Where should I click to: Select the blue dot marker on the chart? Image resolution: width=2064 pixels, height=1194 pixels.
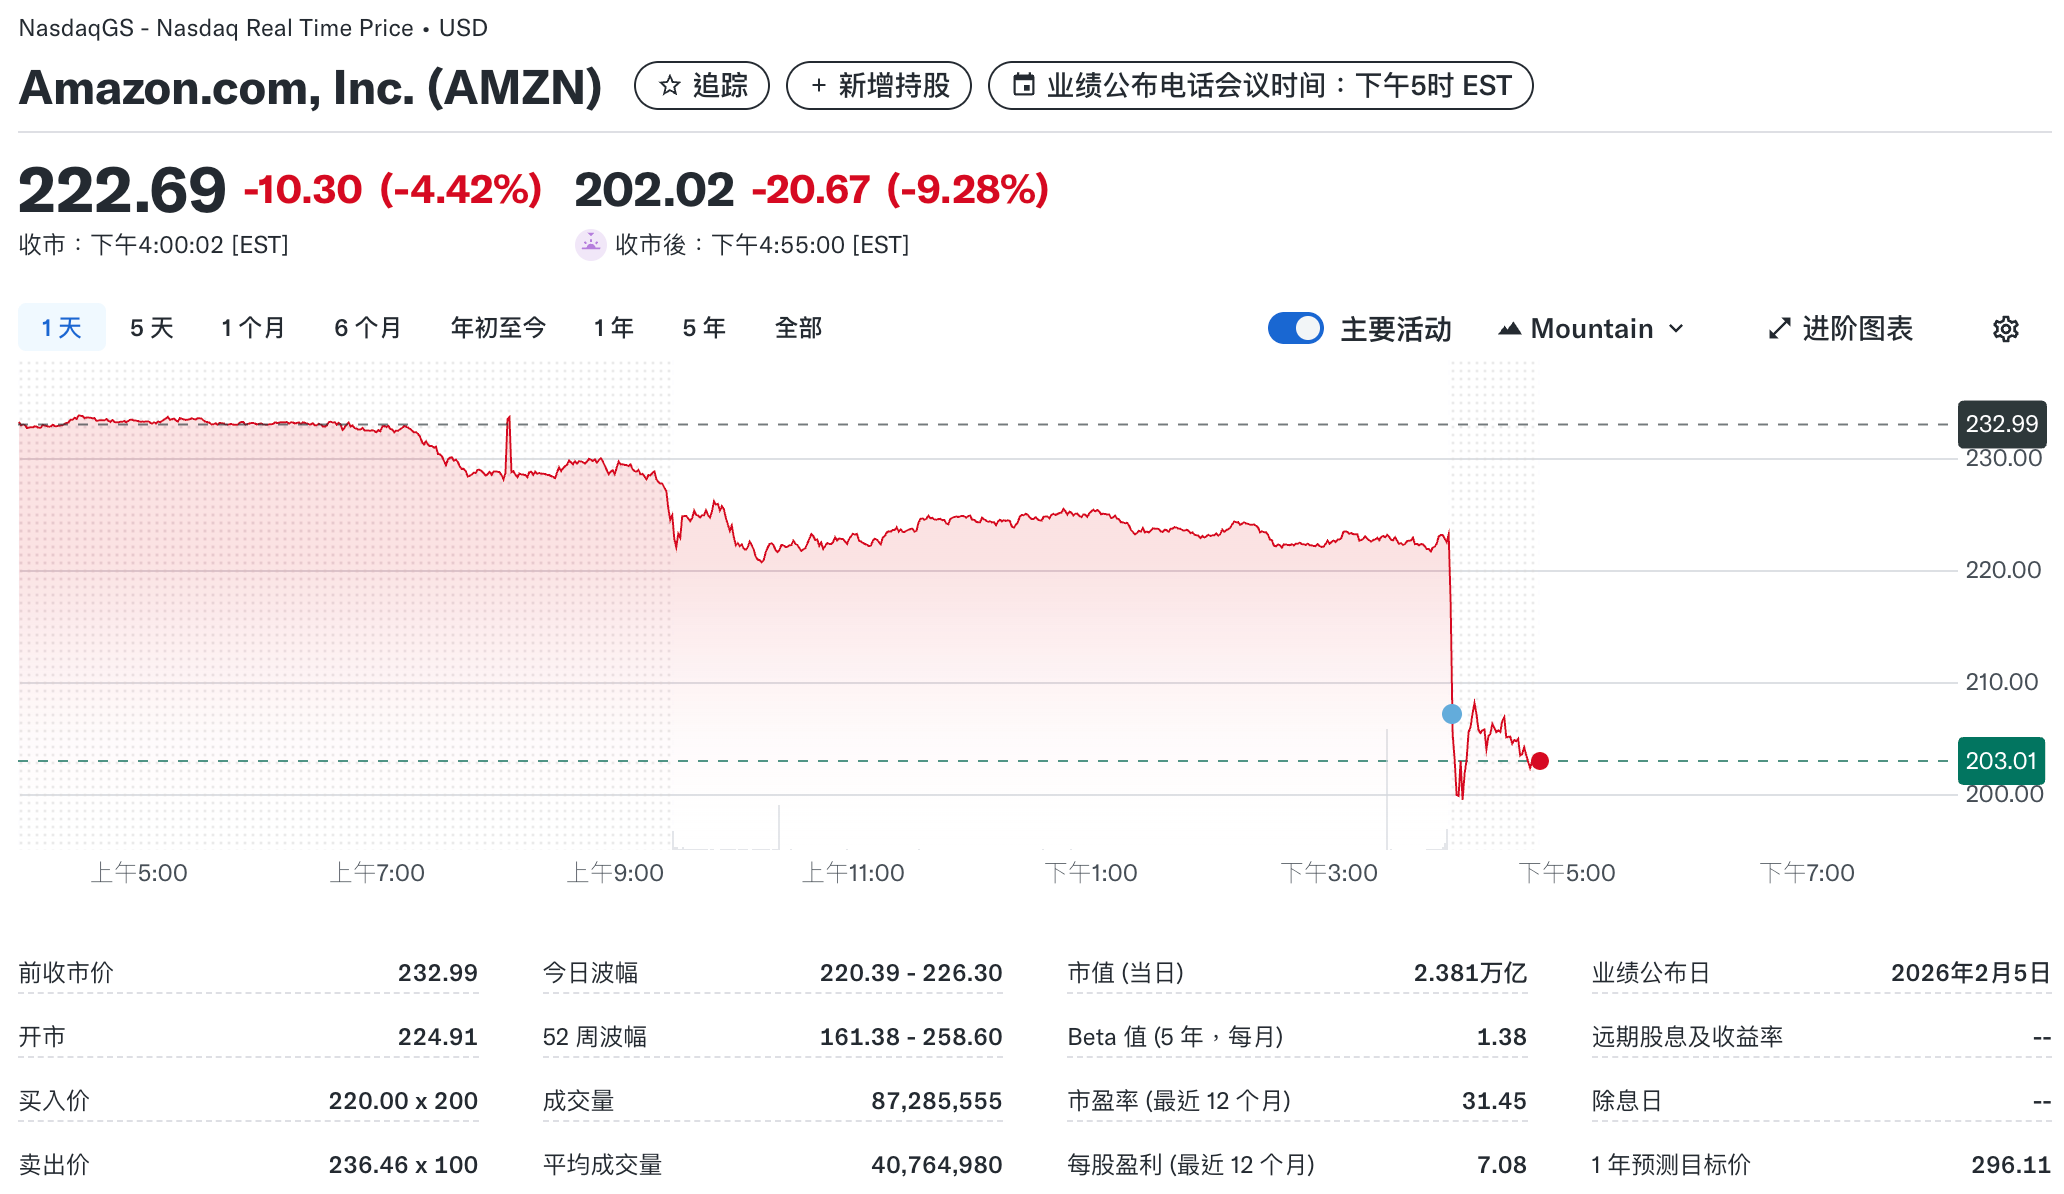1452,713
